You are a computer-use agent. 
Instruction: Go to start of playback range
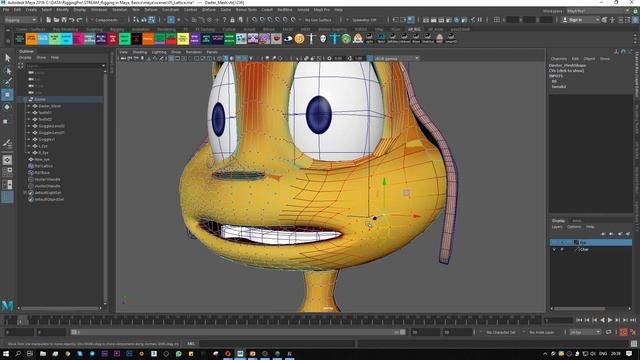pos(579,320)
